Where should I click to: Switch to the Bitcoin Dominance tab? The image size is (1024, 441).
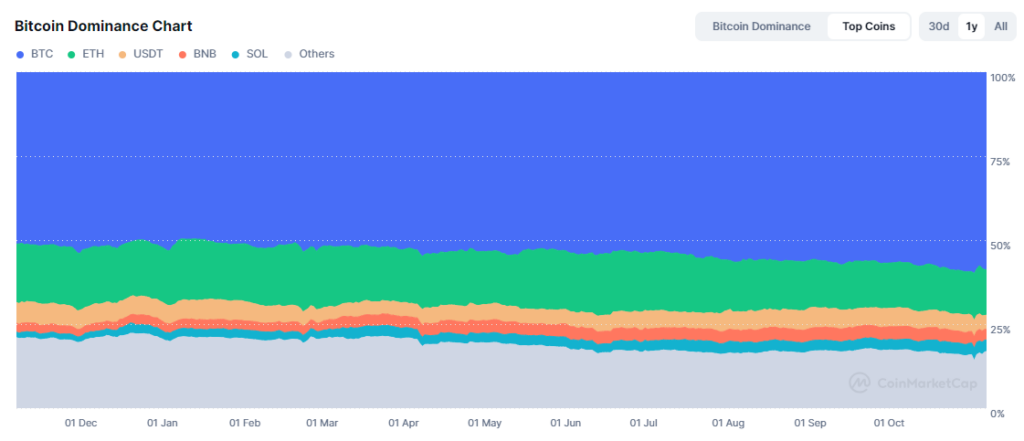click(761, 27)
